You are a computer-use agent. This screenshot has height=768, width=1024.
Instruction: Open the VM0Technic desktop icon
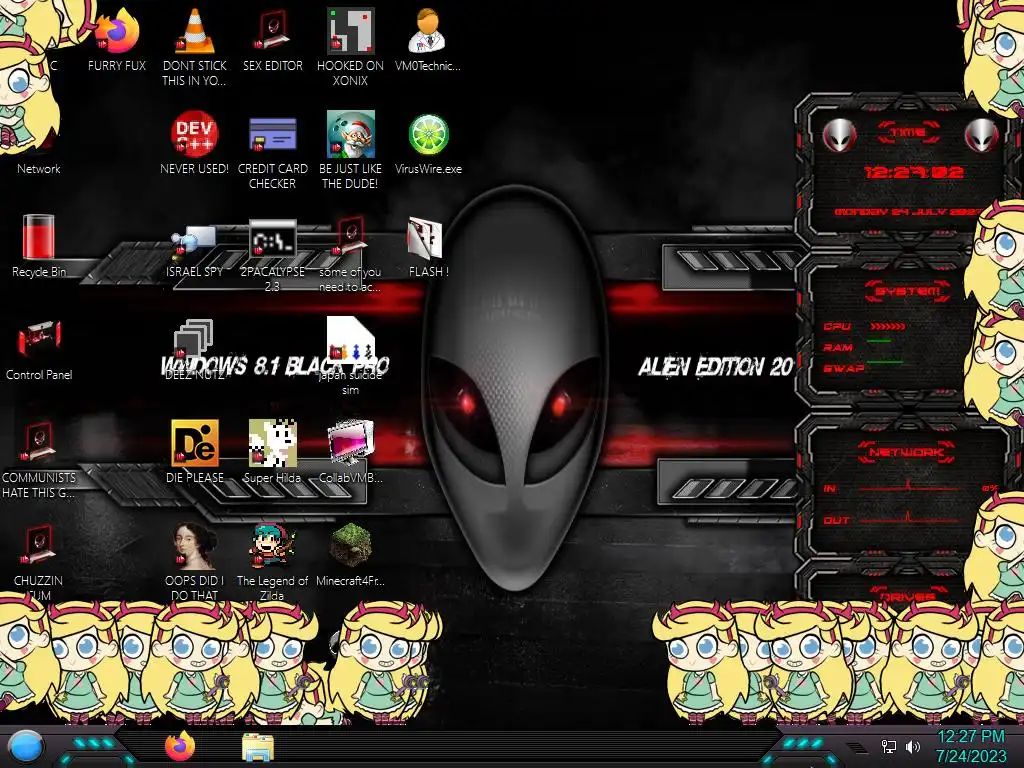pyautogui.click(x=428, y=31)
